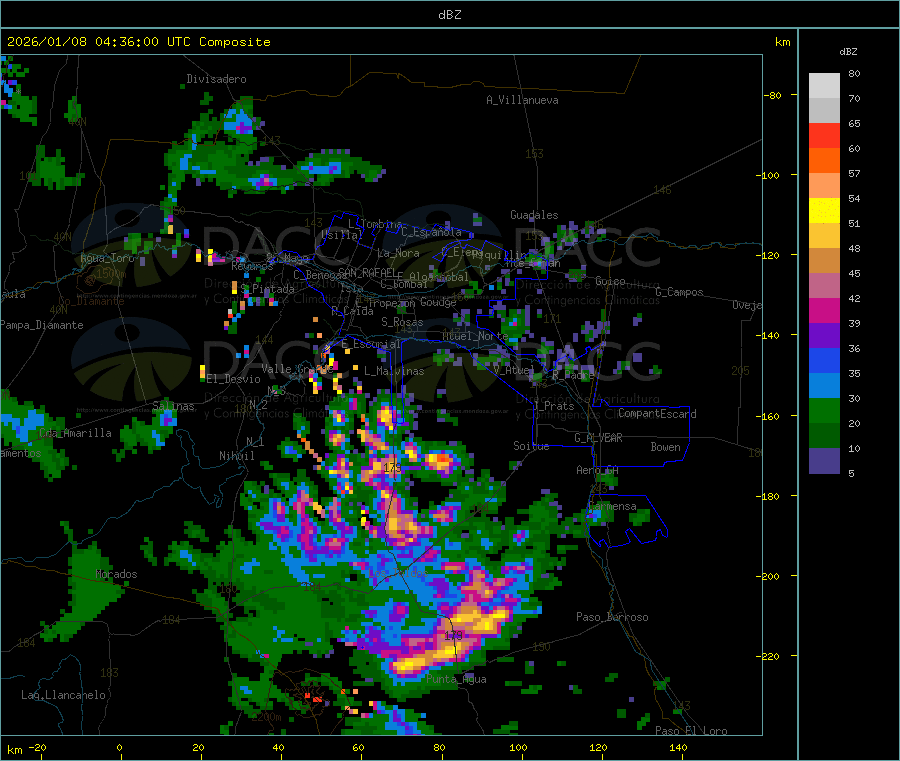Click the 140 tick on the horizontal km axis
Screen dimensions: 900x761
coord(678,747)
